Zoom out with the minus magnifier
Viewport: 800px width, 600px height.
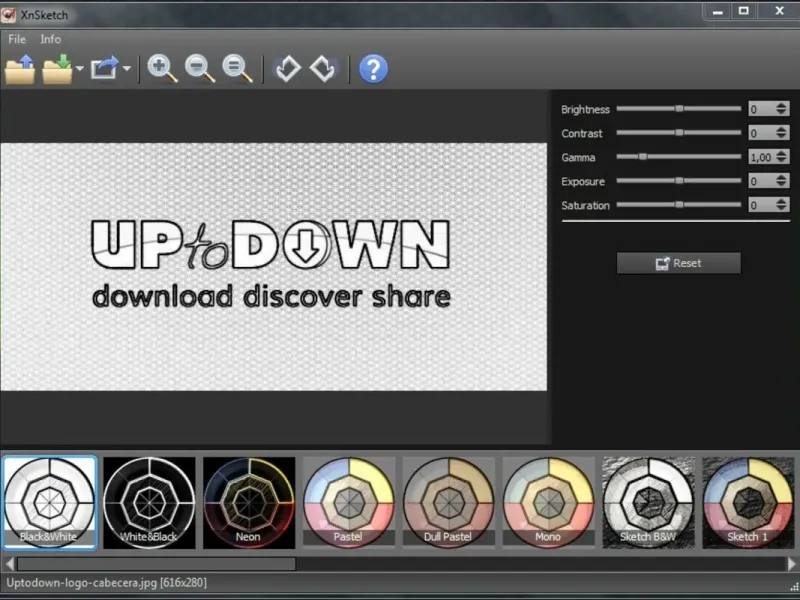[199, 69]
